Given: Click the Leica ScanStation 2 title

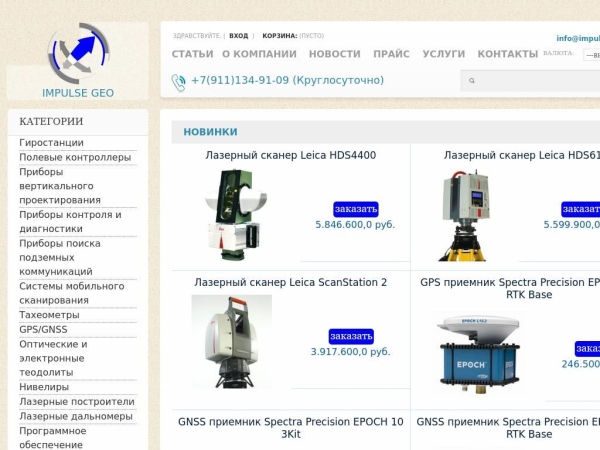Looking at the screenshot, I should point(290,282).
